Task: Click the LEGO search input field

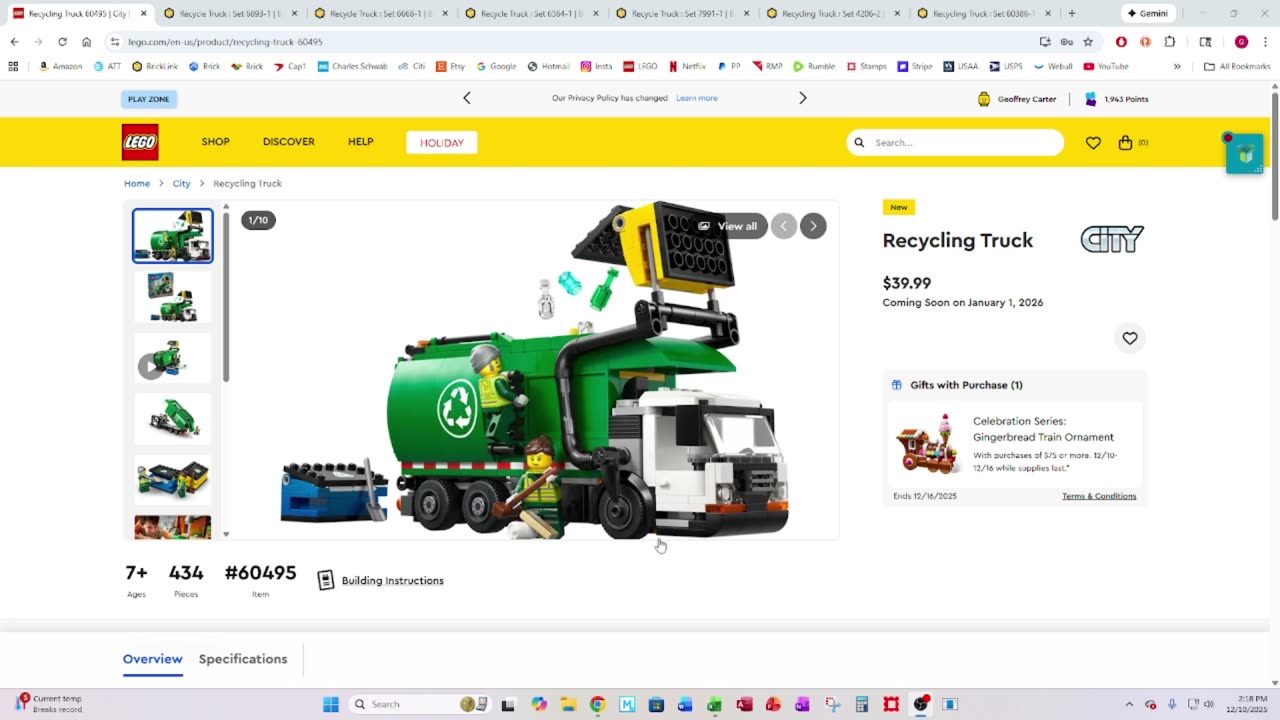Action: [x=955, y=143]
